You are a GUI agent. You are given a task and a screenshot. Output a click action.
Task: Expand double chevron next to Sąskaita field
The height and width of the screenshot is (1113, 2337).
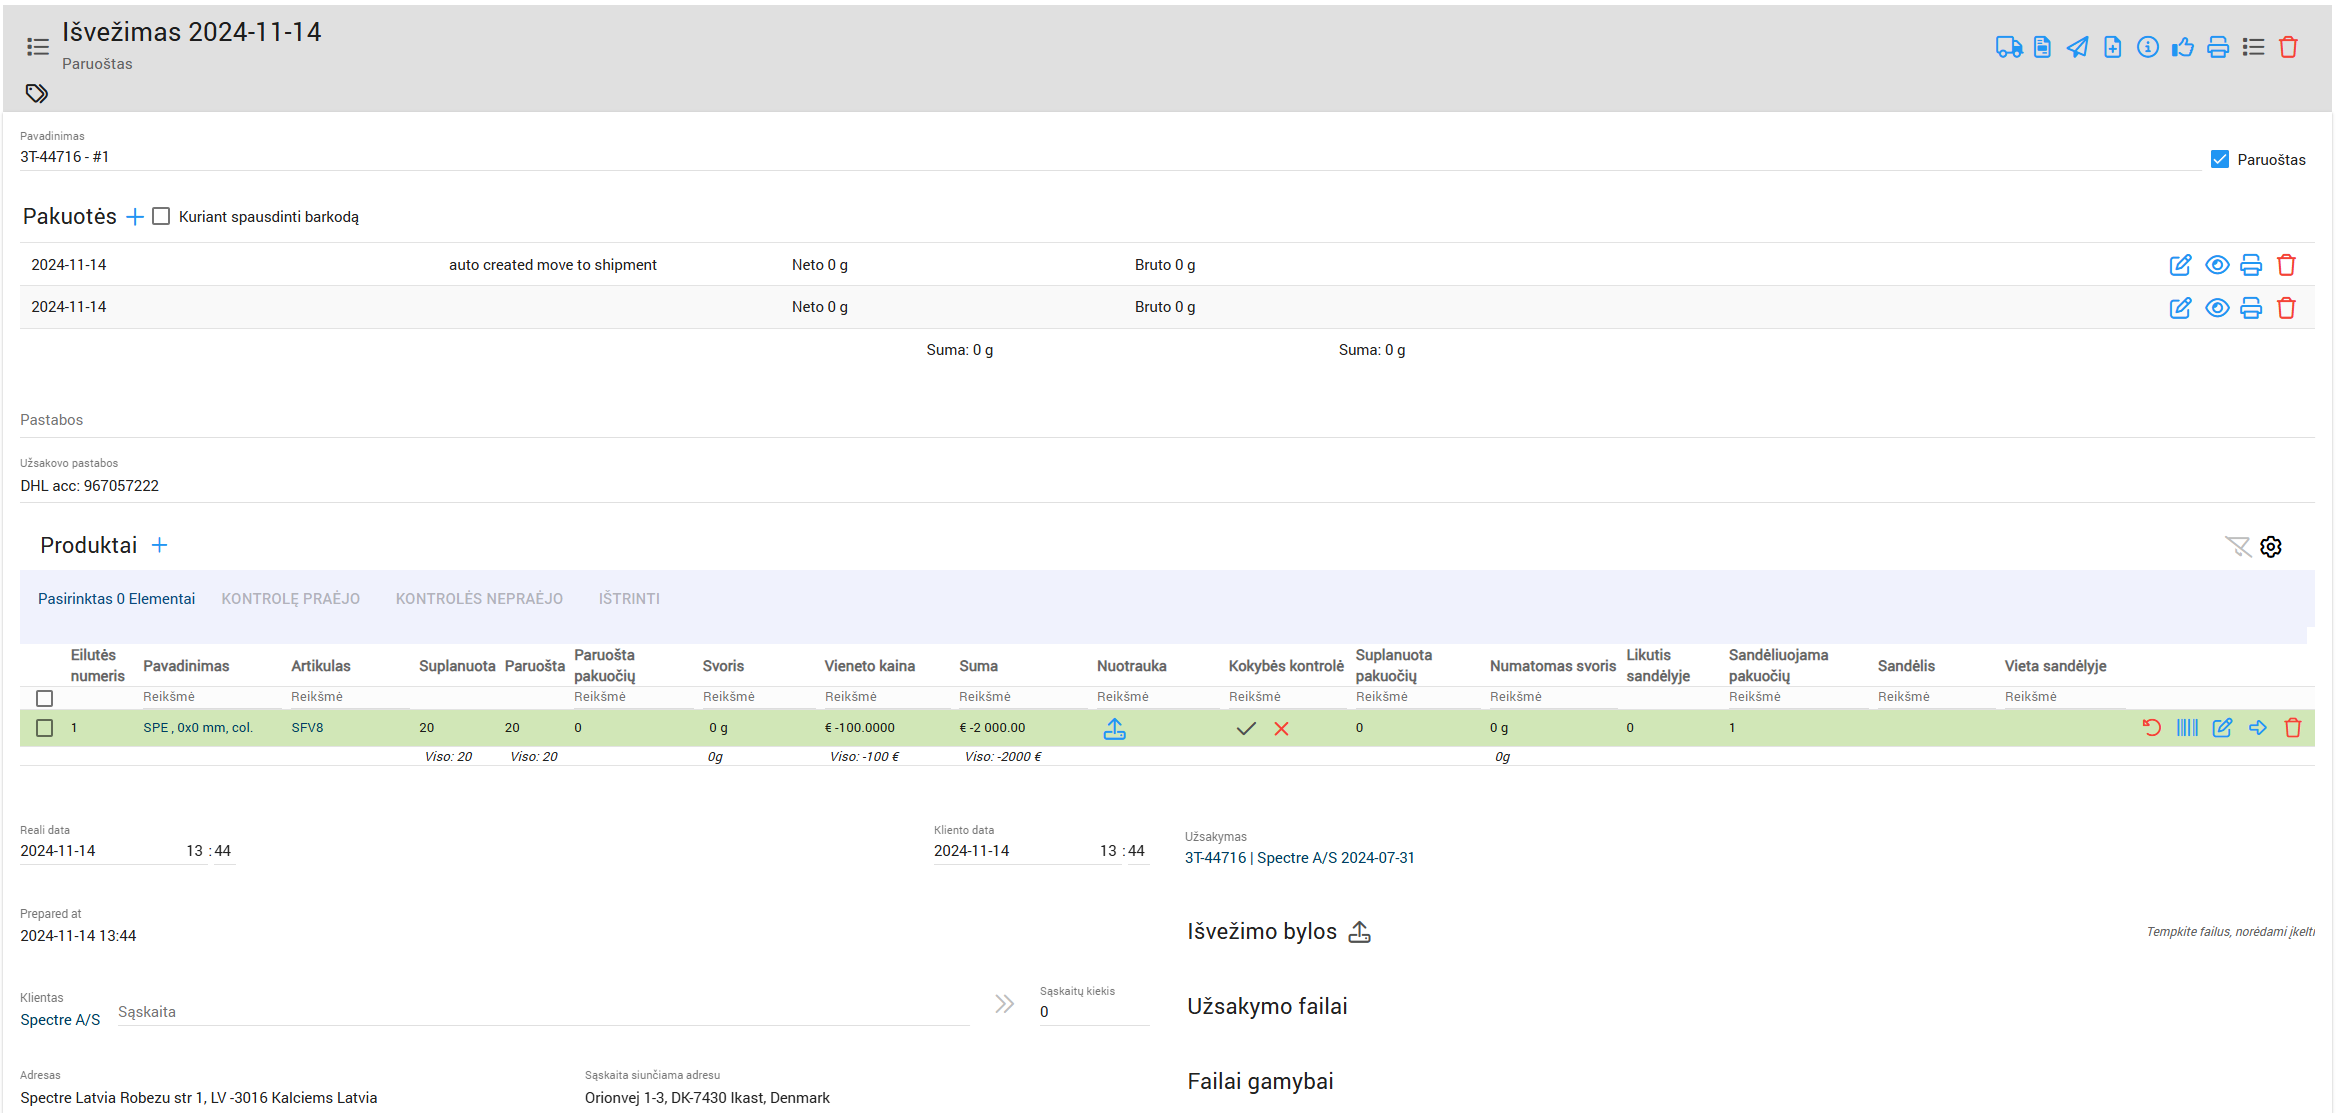(1004, 1004)
